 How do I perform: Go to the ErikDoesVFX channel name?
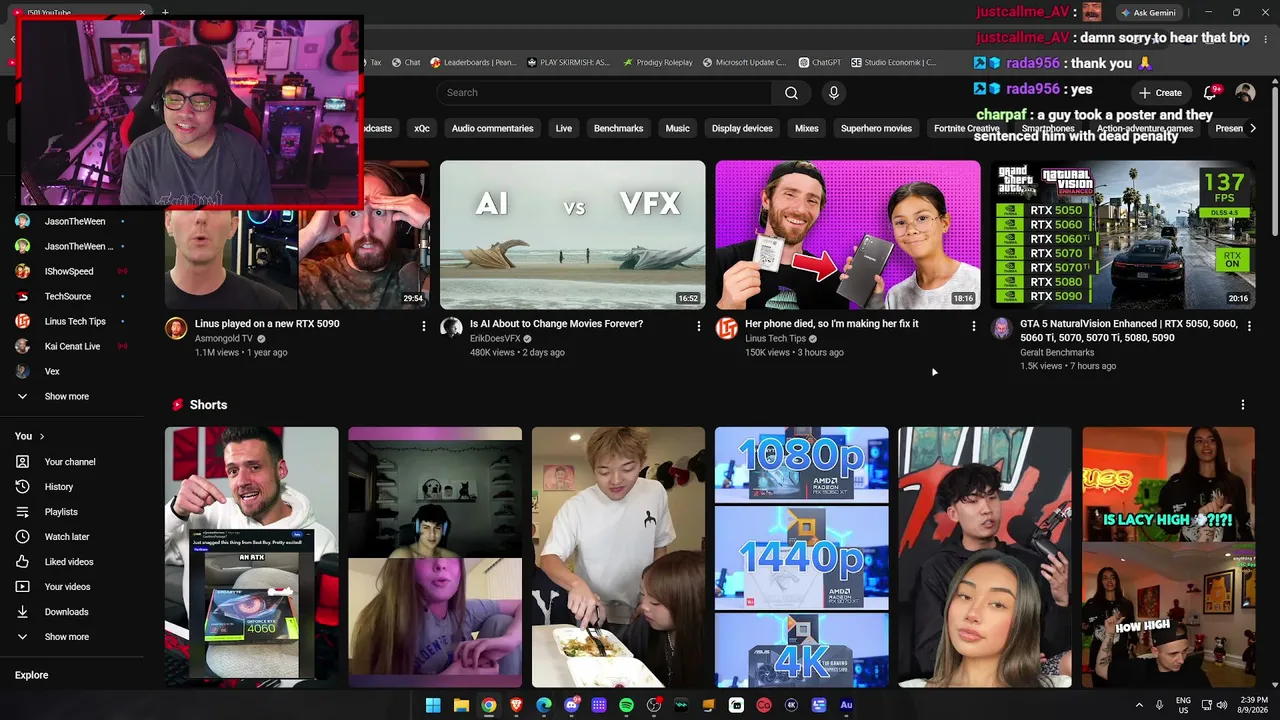coord(495,339)
